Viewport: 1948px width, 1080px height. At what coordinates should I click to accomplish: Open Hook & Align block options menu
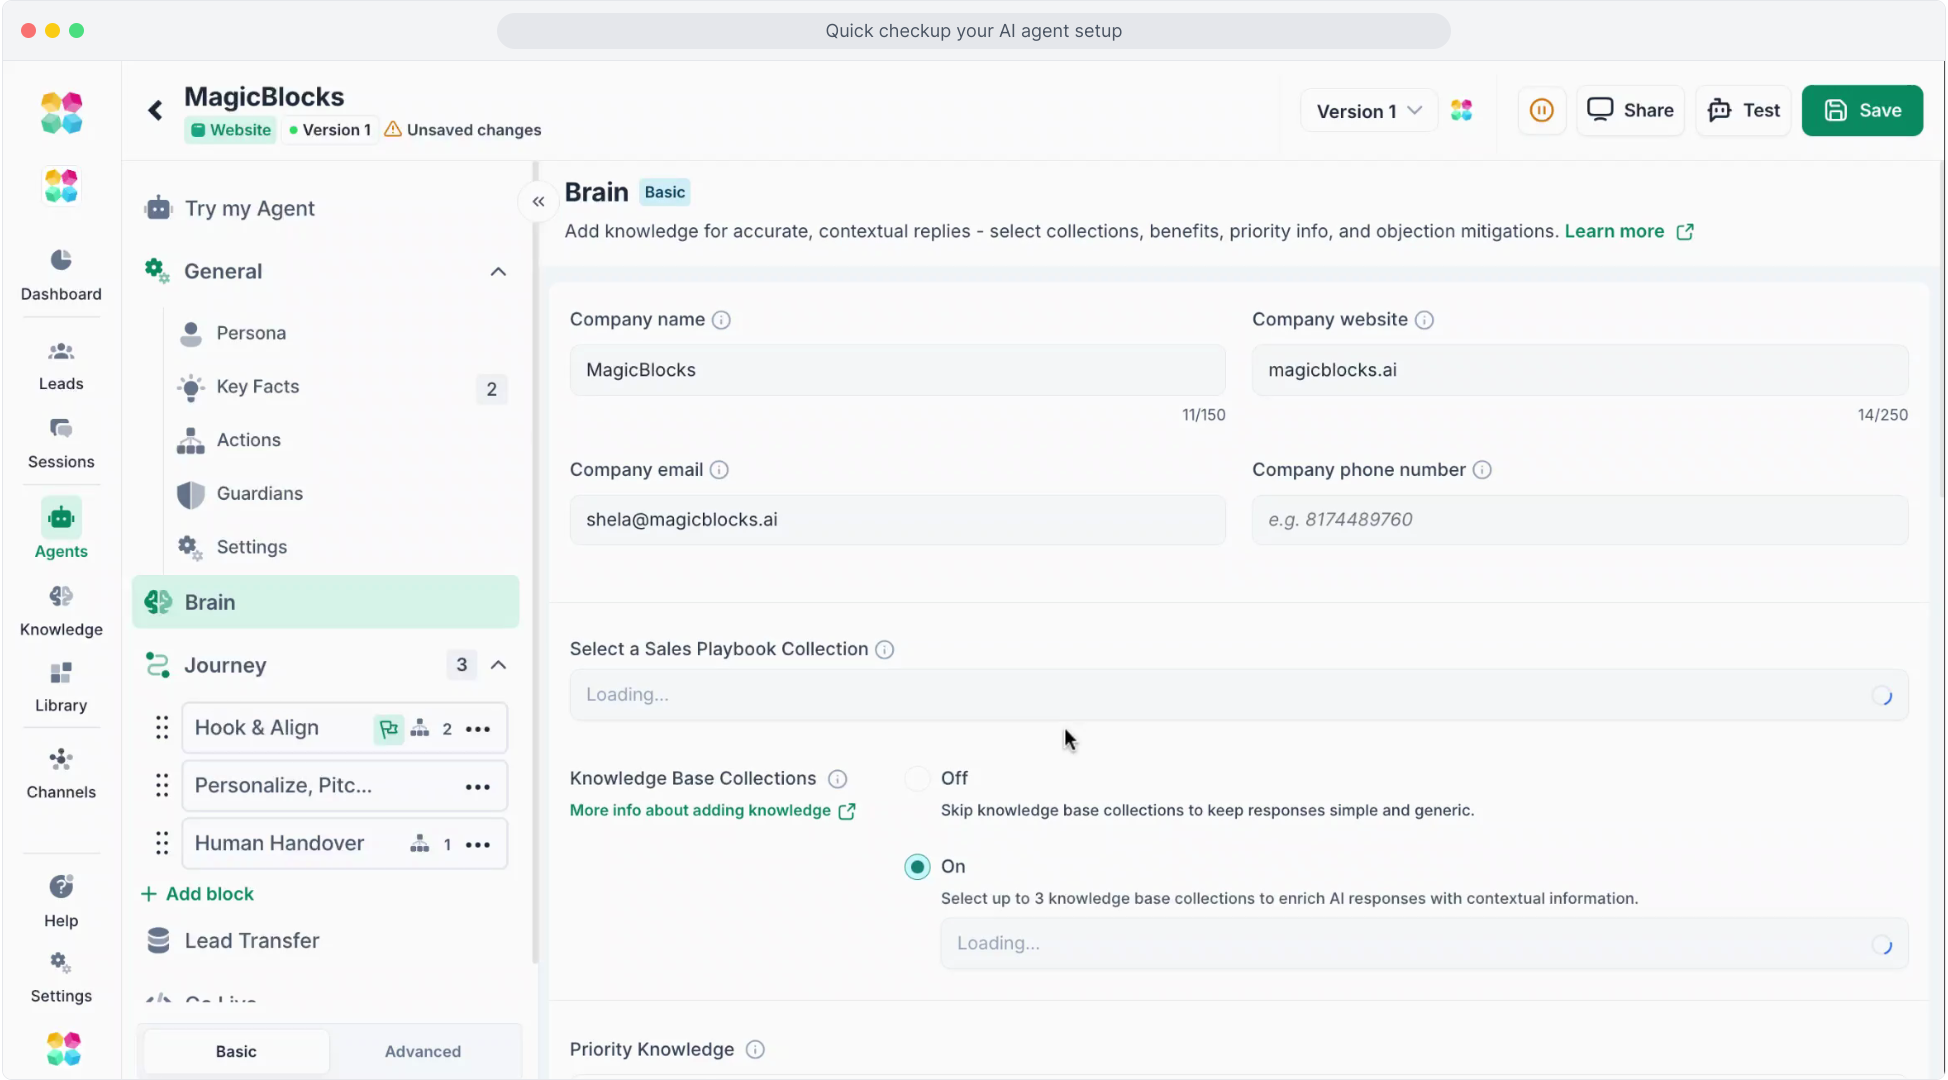[478, 729]
